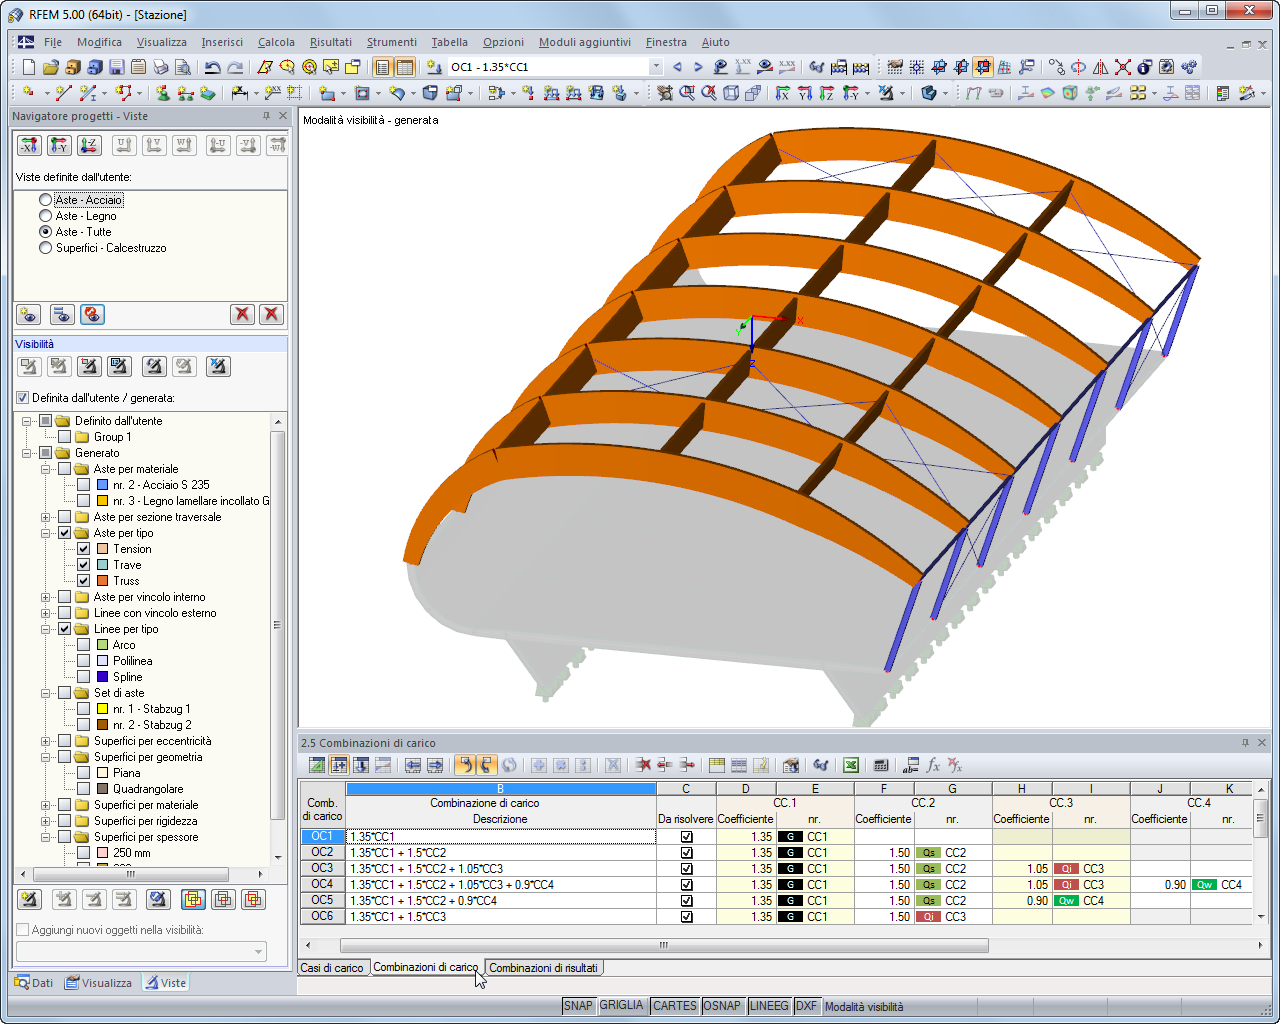Click the next load case arrow
This screenshot has height=1024, width=1280.
[x=698, y=67]
